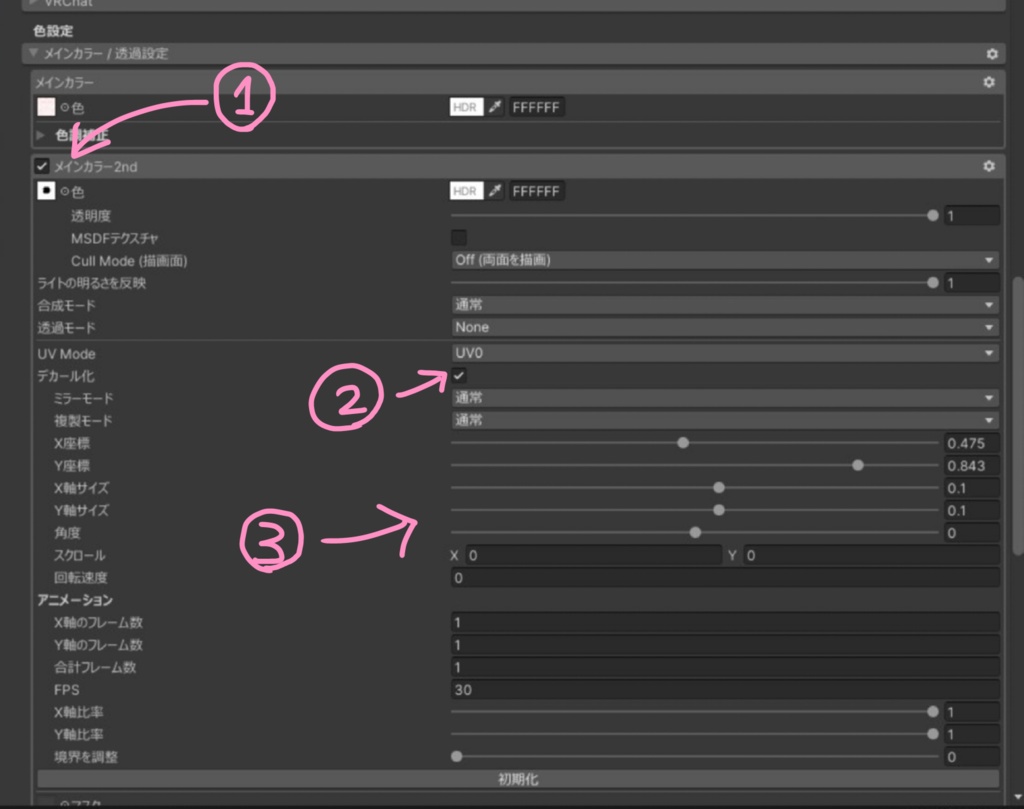This screenshot has width=1024, height=809.
Task: Click the 初期化 reset button
Action: click(x=518, y=779)
